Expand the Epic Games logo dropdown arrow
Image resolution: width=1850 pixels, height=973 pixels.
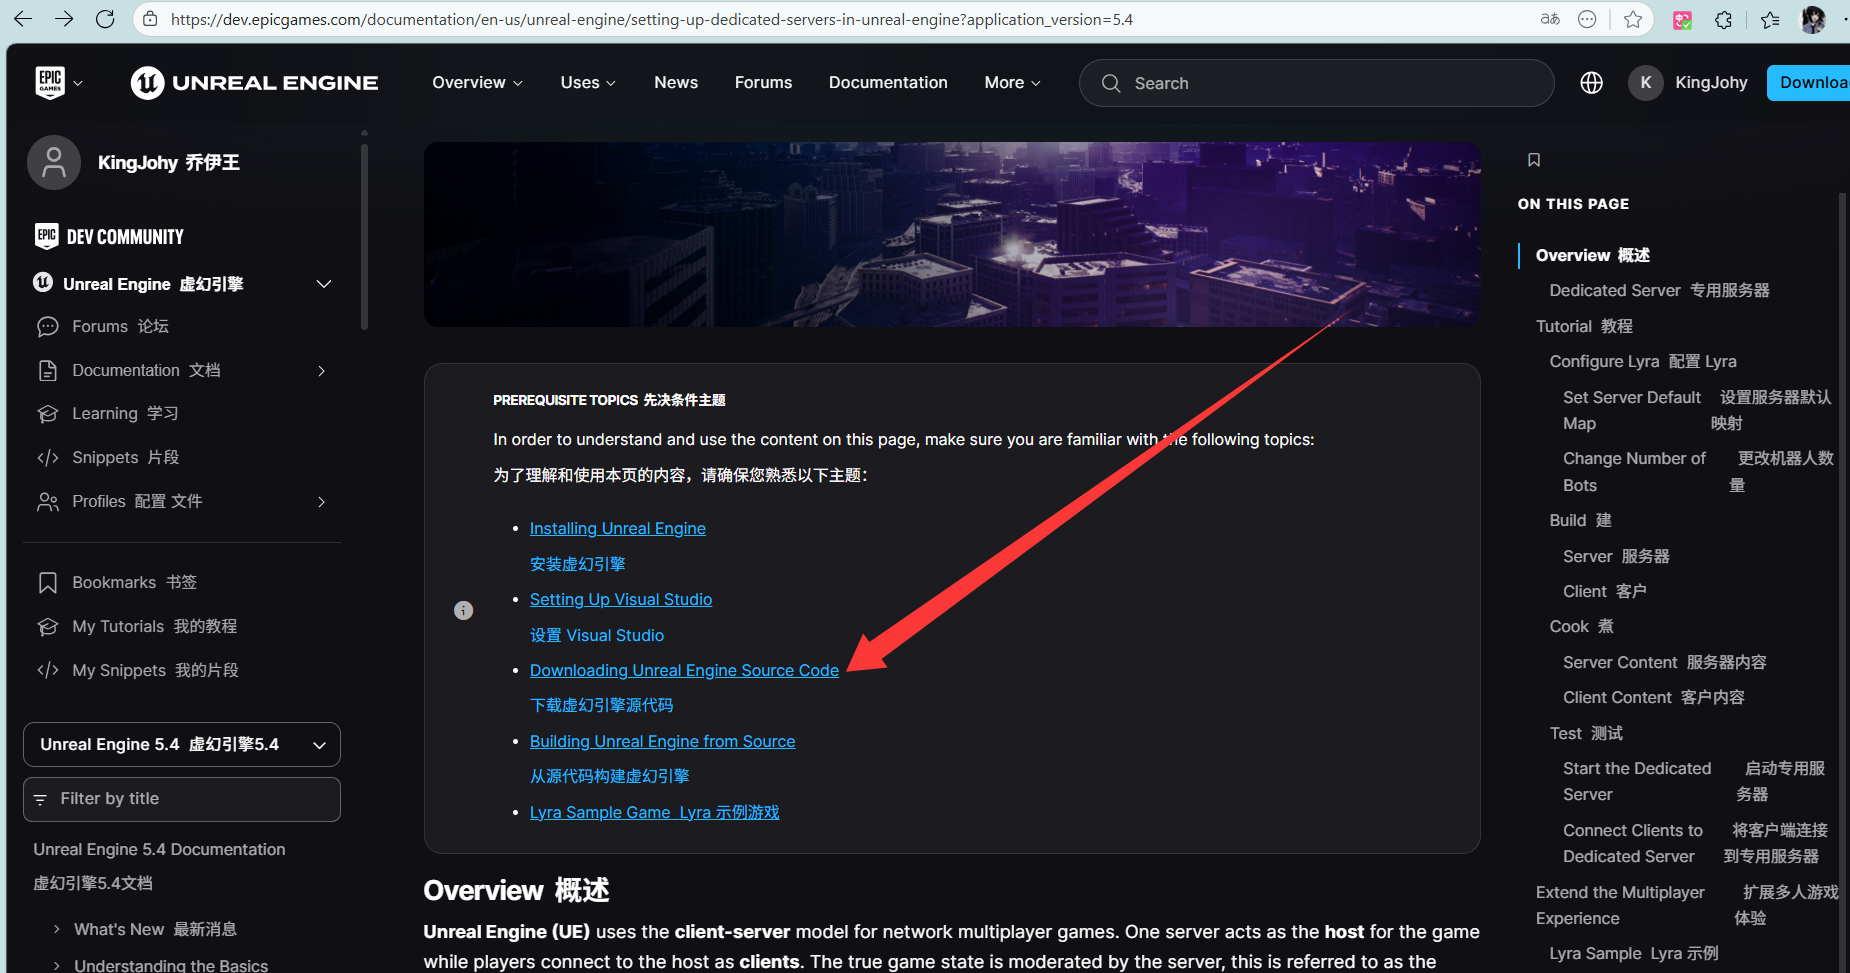pos(78,84)
